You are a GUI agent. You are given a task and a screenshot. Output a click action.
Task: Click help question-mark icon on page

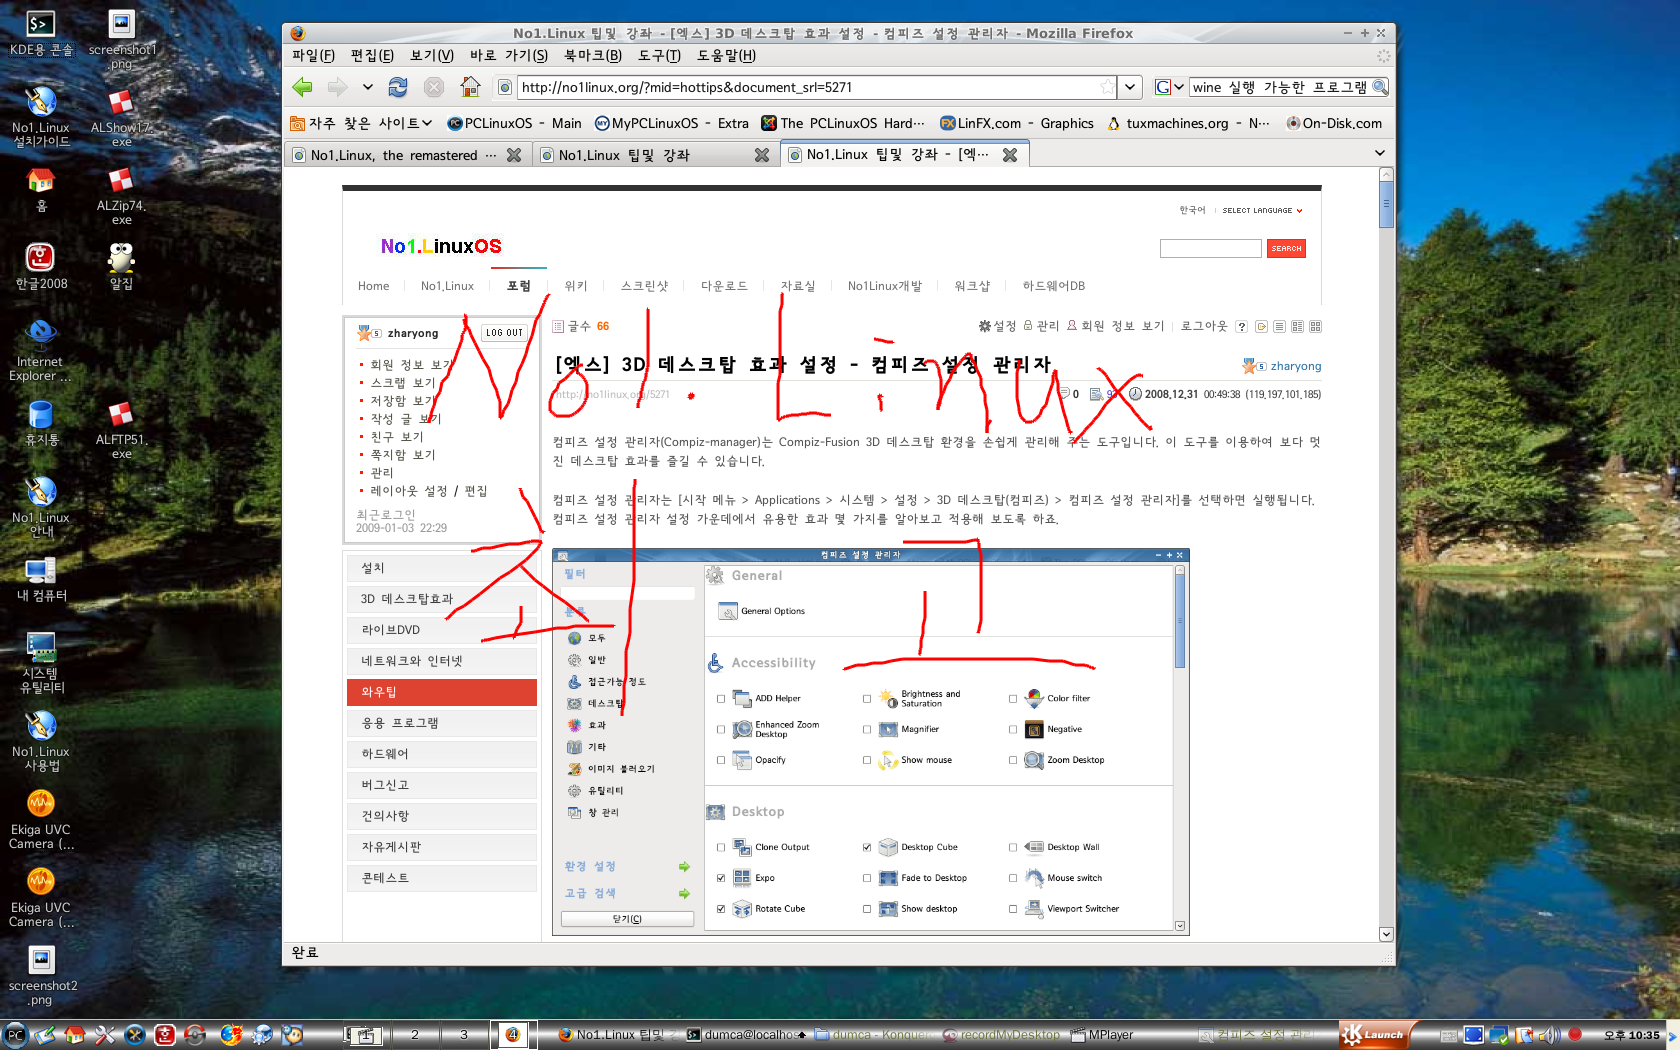point(1241,326)
